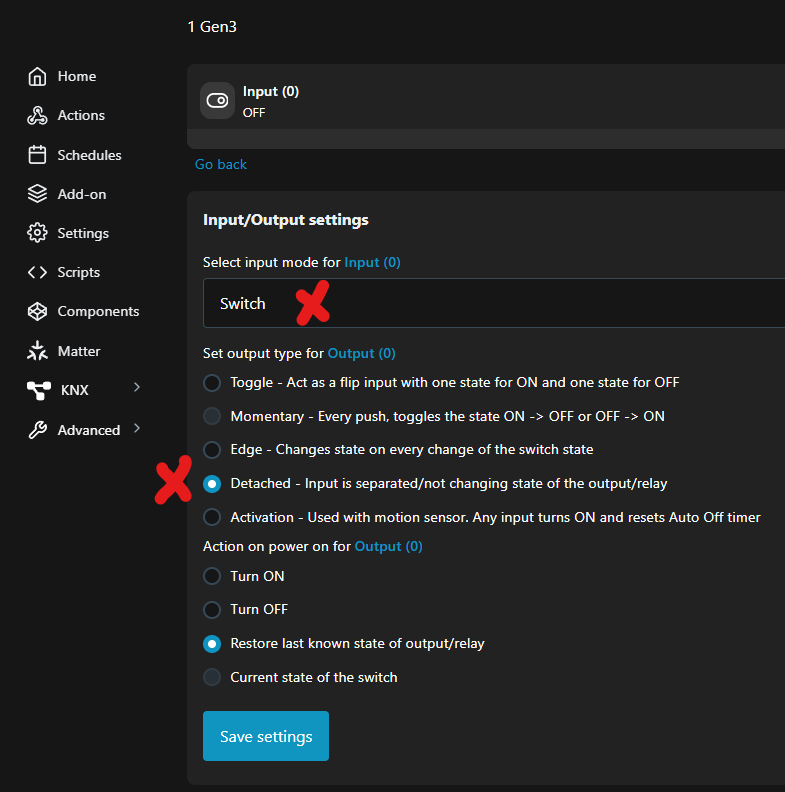Click the Home icon in sidebar
Image resolution: width=785 pixels, height=792 pixels.
pos(37,77)
